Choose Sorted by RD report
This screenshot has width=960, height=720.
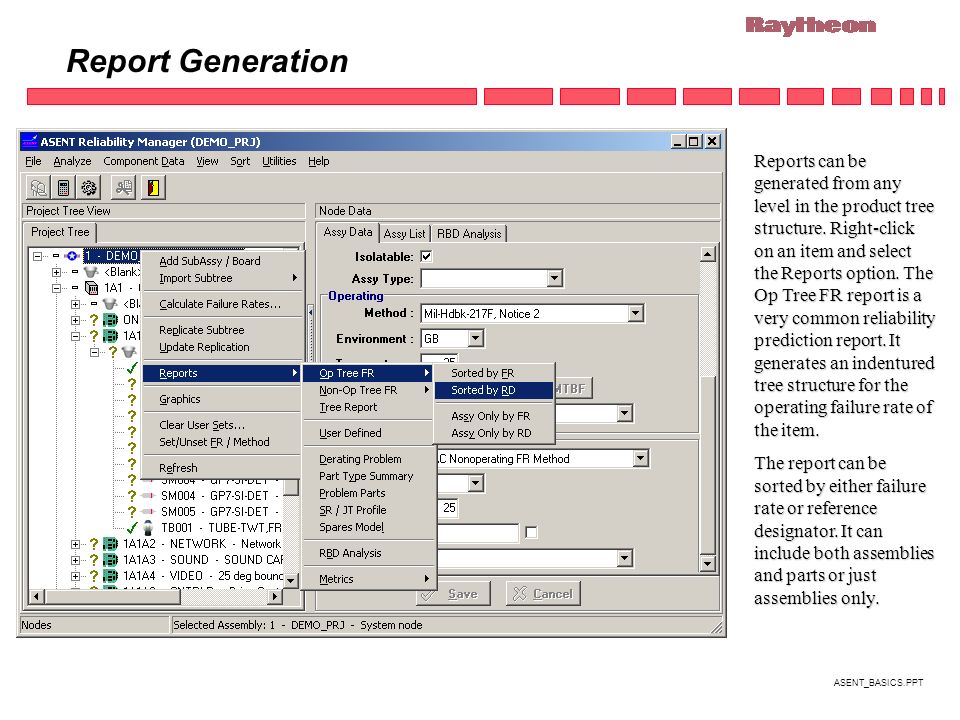(494, 390)
